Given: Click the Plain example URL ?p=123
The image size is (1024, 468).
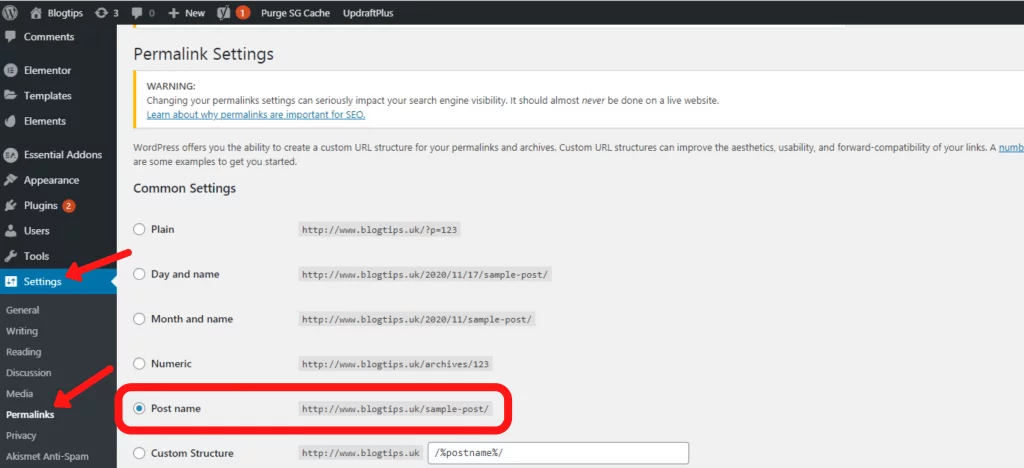Looking at the screenshot, I should pos(379,230).
